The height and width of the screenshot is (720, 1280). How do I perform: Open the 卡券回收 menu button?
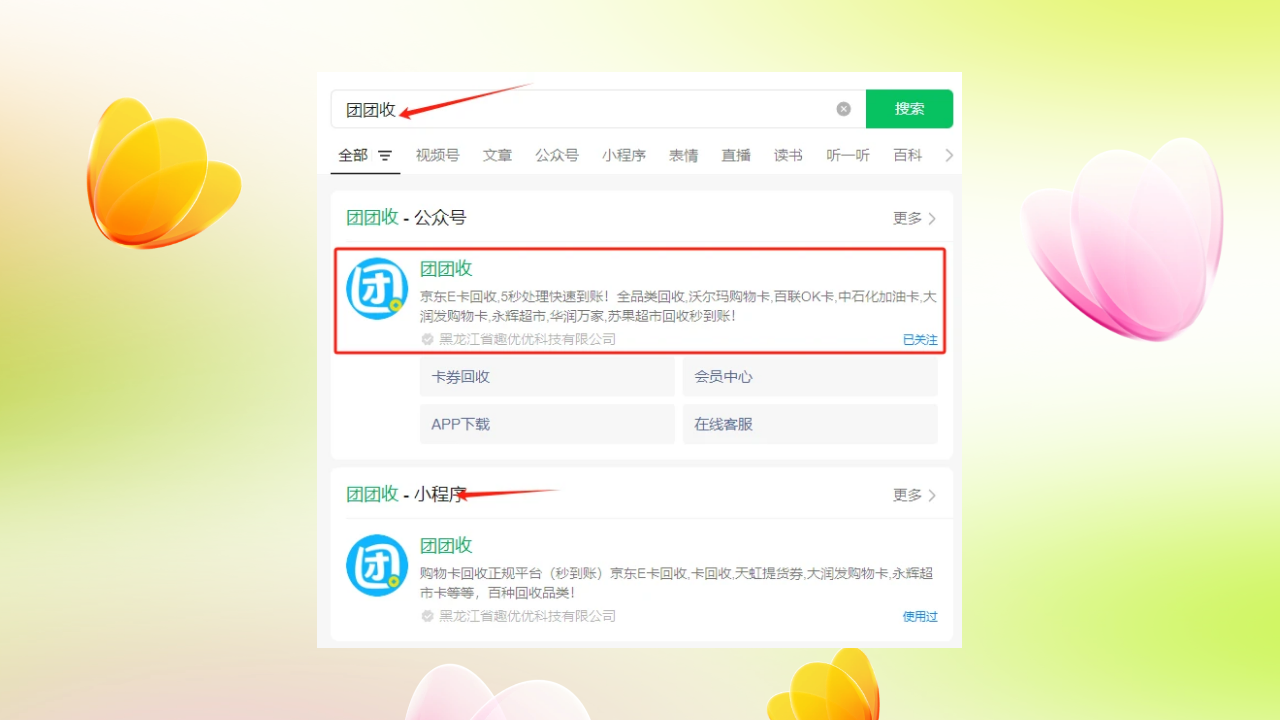pos(547,377)
